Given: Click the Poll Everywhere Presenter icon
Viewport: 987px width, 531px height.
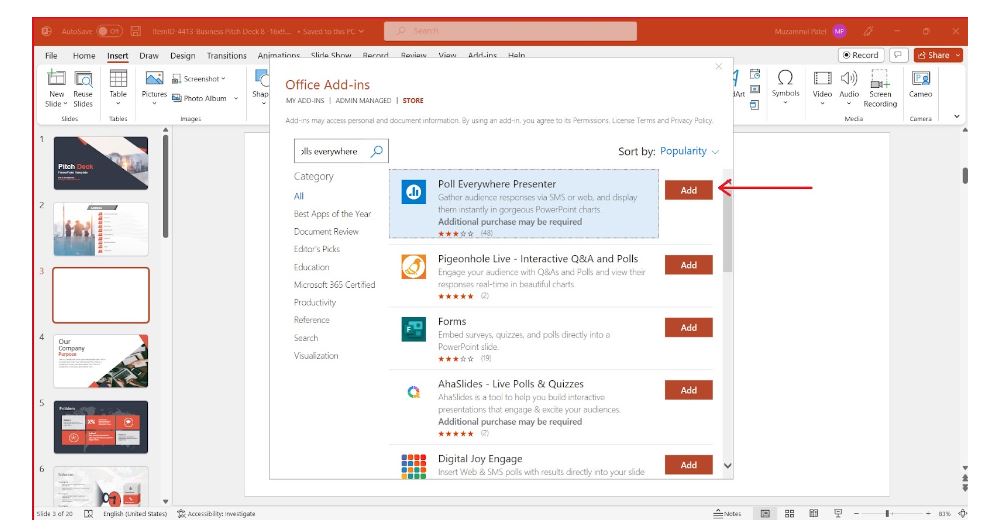Looking at the screenshot, I should [x=414, y=192].
